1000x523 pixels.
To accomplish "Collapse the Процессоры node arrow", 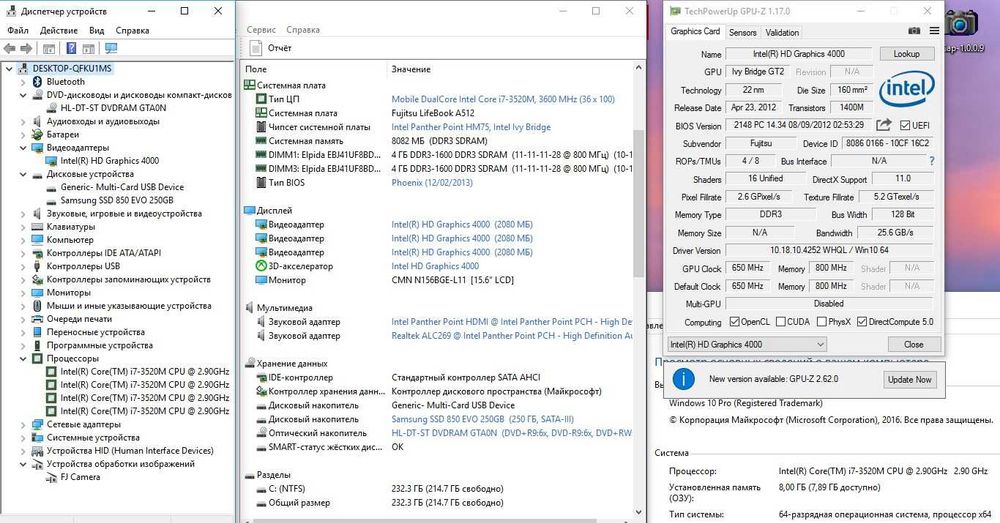I will pos(23,358).
